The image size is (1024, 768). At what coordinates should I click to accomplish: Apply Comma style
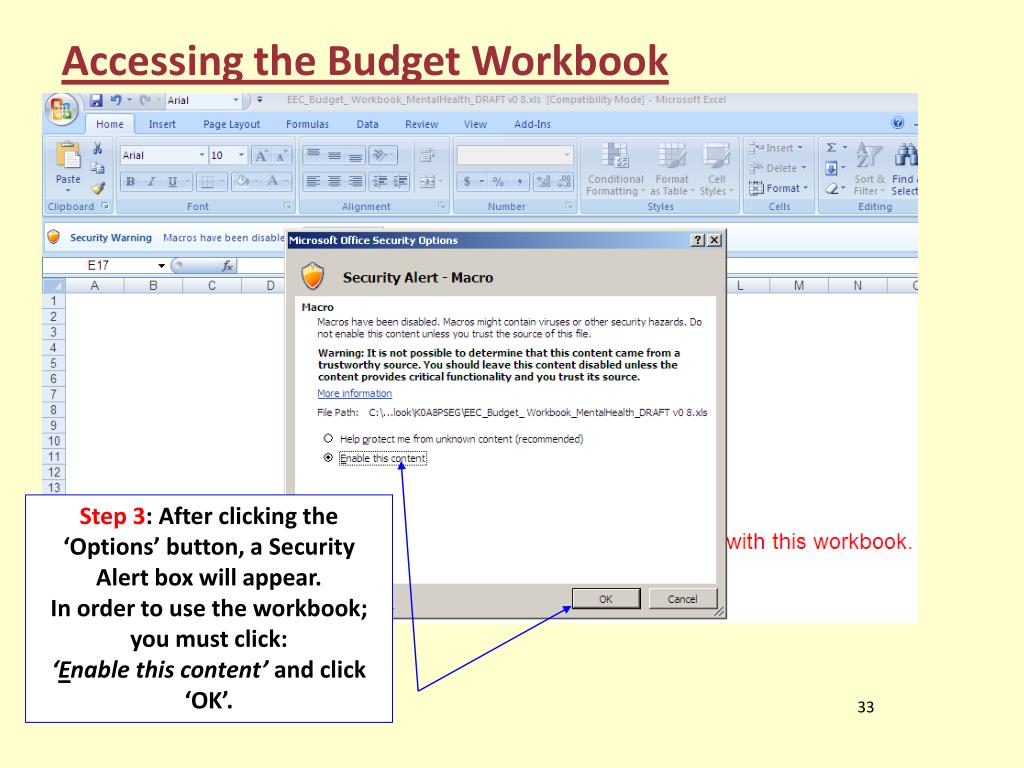point(519,181)
